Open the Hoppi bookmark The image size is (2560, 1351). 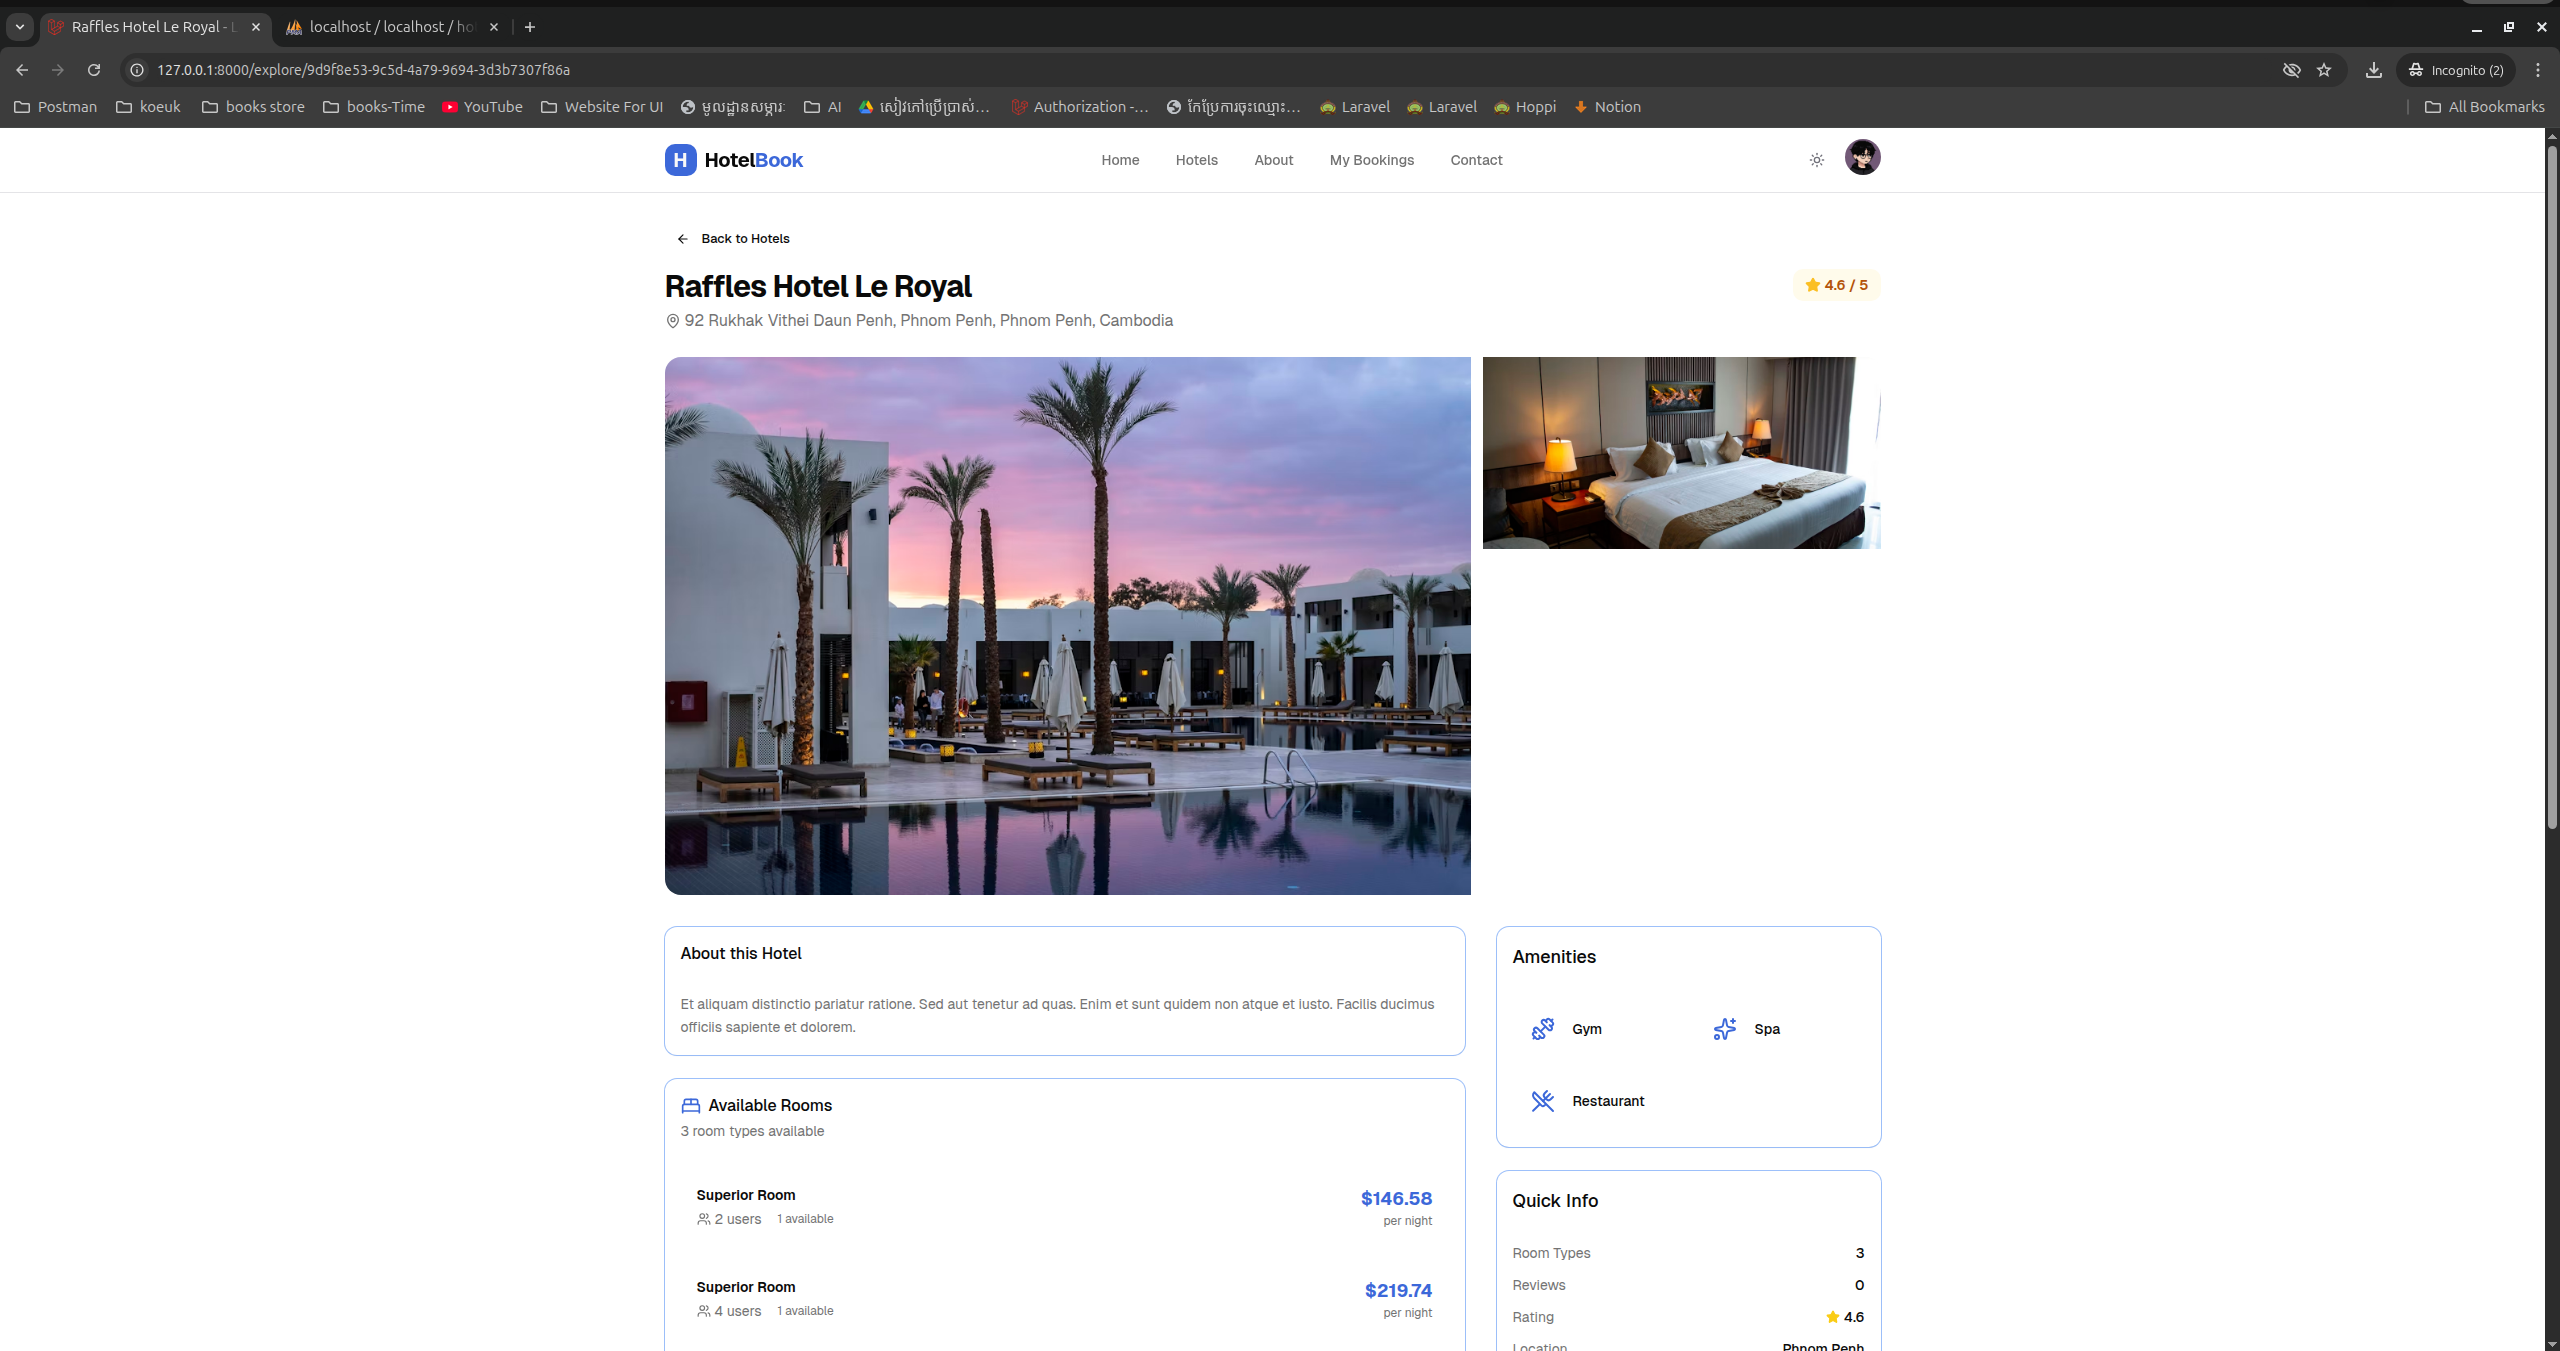pos(1525,107)
